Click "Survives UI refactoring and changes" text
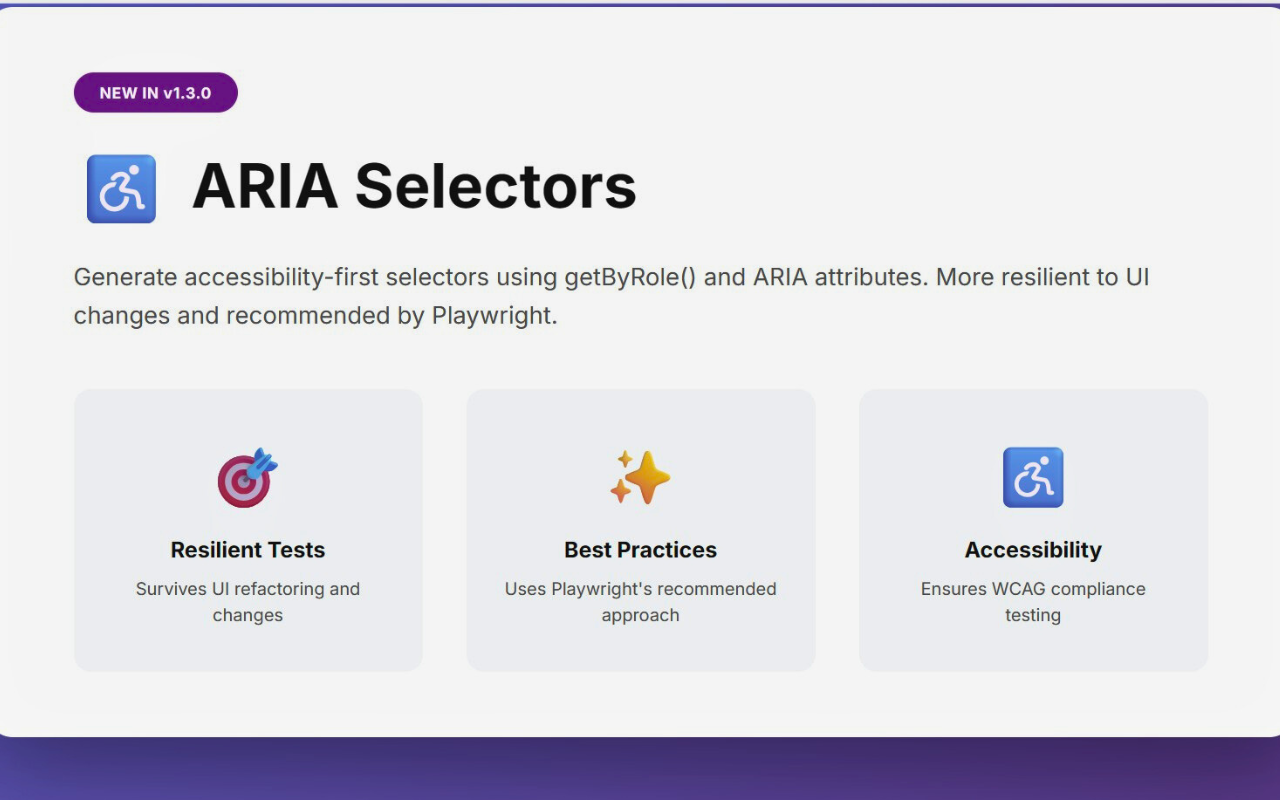The image size is (1280, 800). point(247,602)
